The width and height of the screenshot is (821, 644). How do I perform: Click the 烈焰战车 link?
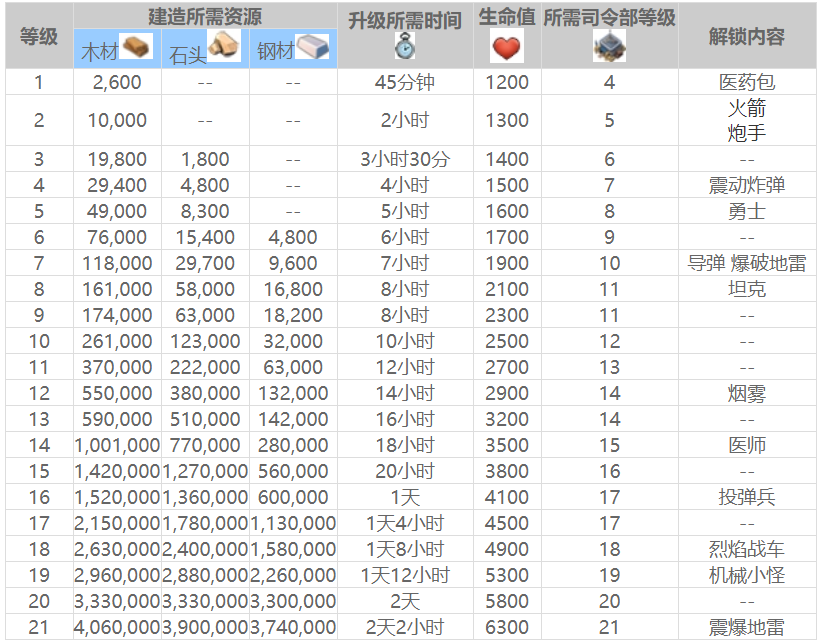coord(746,549)
